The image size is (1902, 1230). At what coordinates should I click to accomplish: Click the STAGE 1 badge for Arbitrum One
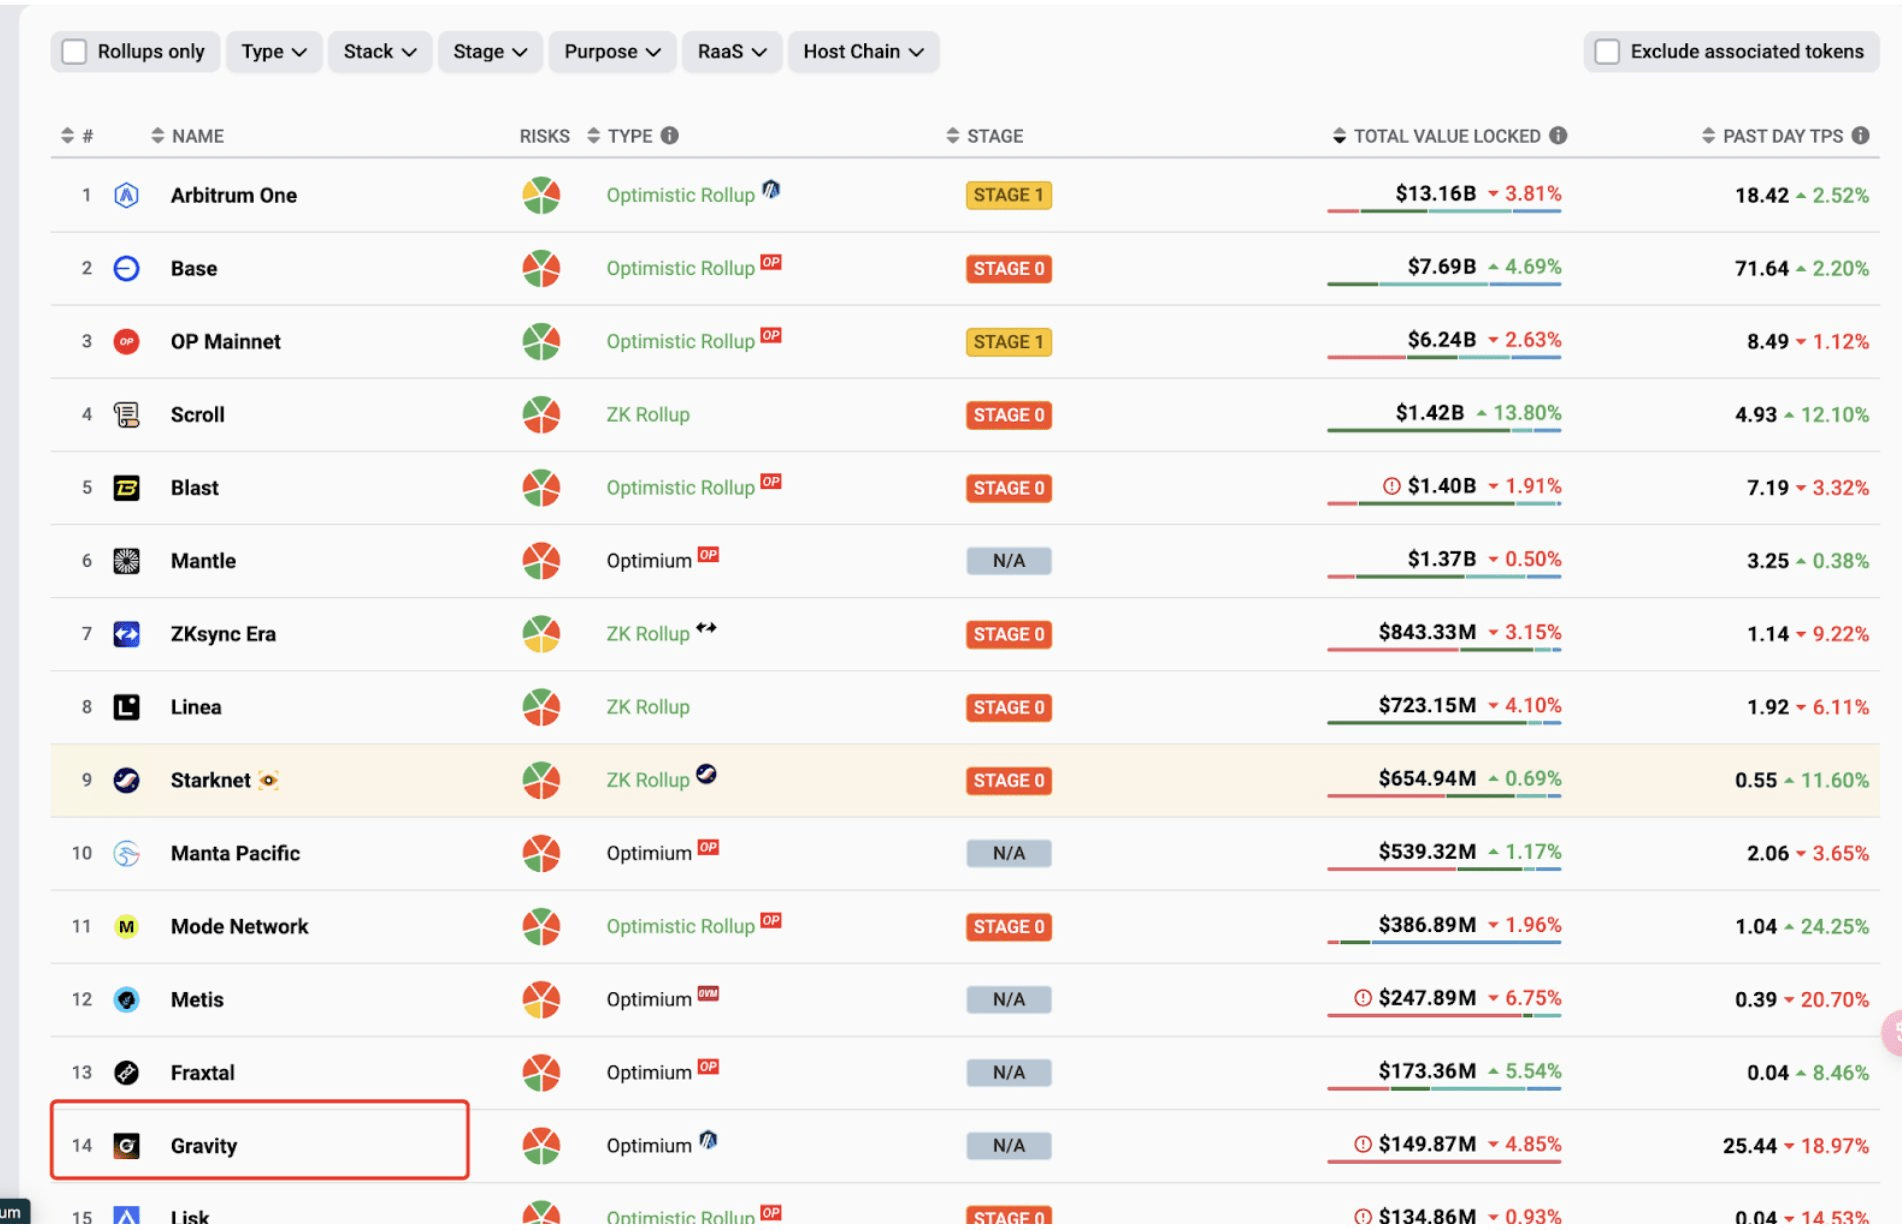[x=1008, y=195]
